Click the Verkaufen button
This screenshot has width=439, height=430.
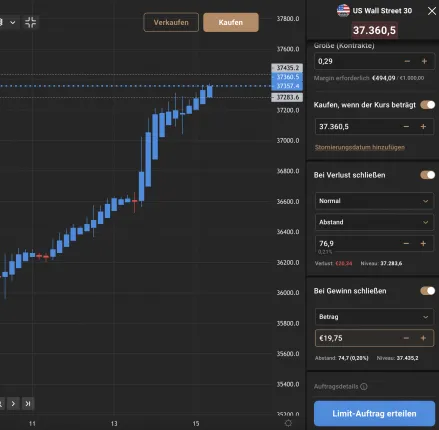click(x=171, y=22)
